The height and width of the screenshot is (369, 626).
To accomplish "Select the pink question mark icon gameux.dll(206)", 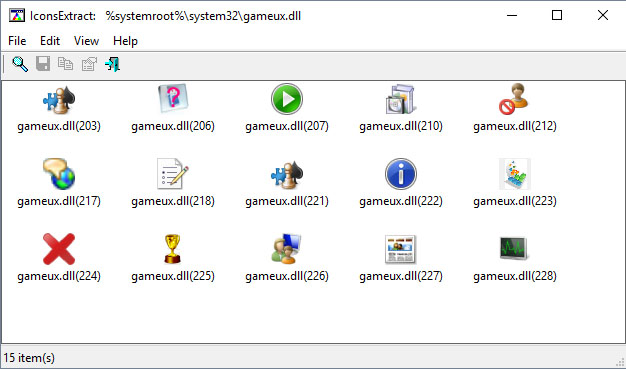I will (x=173, y=99).
